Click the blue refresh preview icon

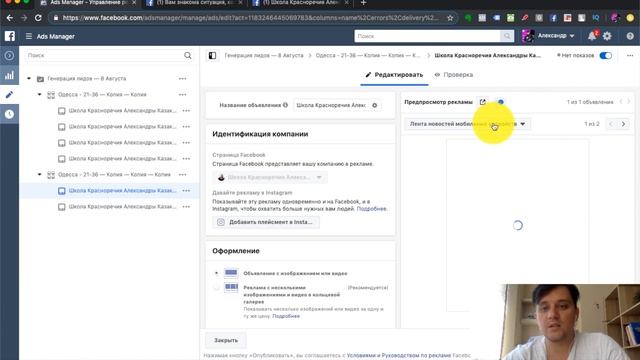click(501, 102)
